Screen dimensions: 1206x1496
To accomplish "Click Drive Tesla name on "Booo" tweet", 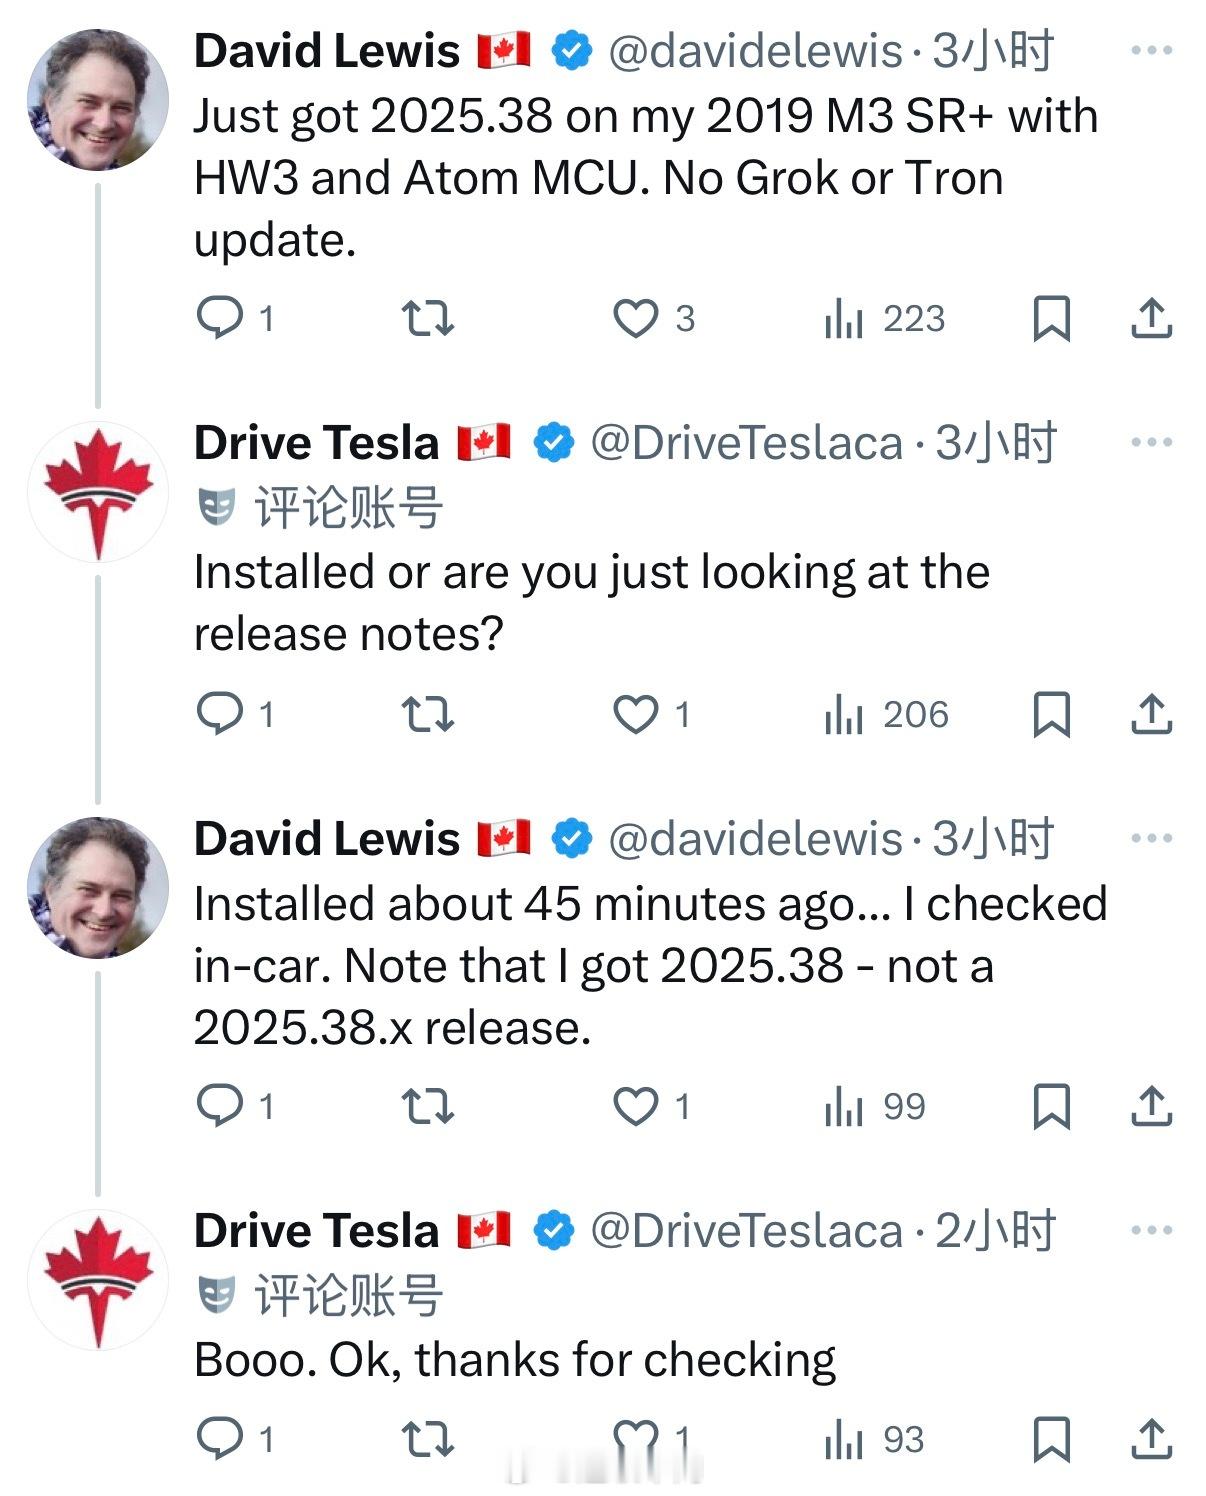I will coord(316,1230).
